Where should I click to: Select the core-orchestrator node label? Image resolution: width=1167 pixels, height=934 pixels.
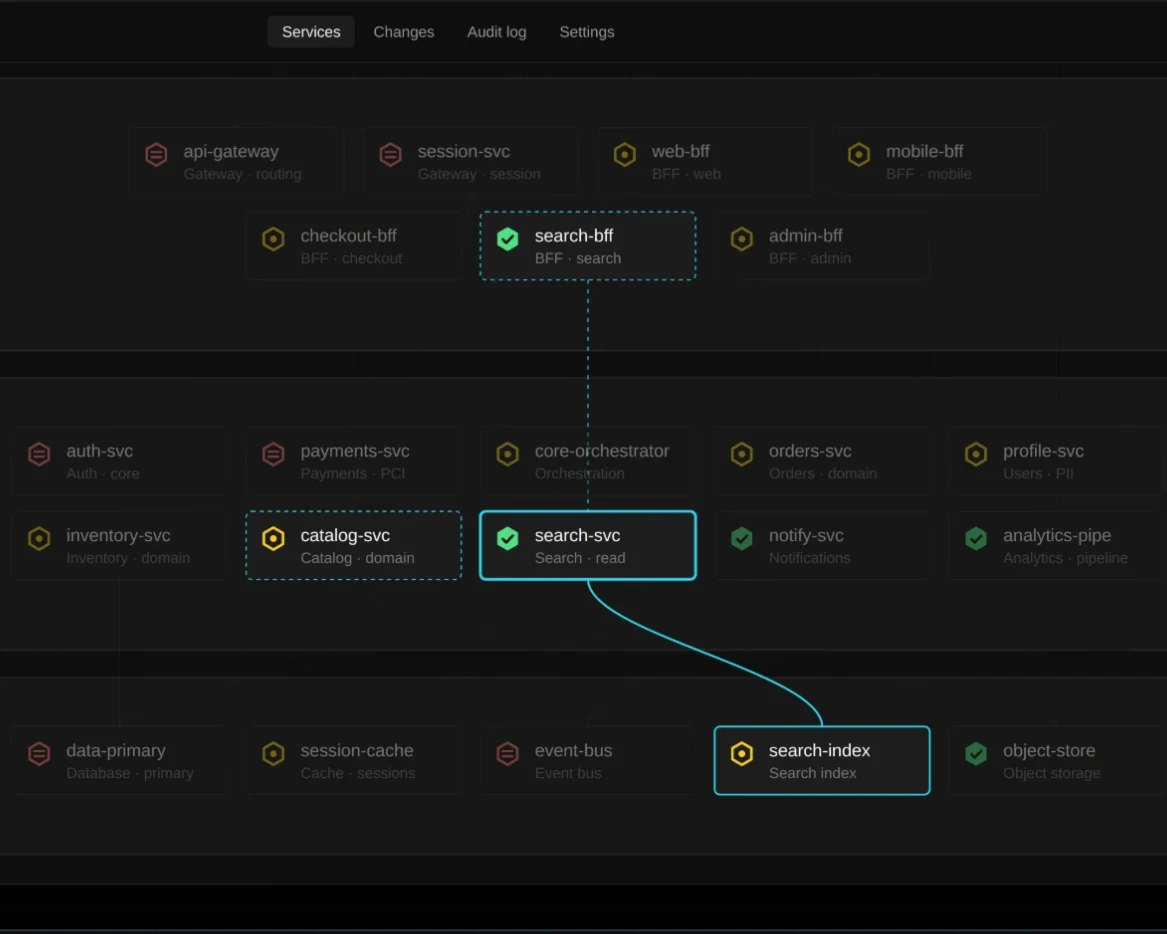point(602,451)
